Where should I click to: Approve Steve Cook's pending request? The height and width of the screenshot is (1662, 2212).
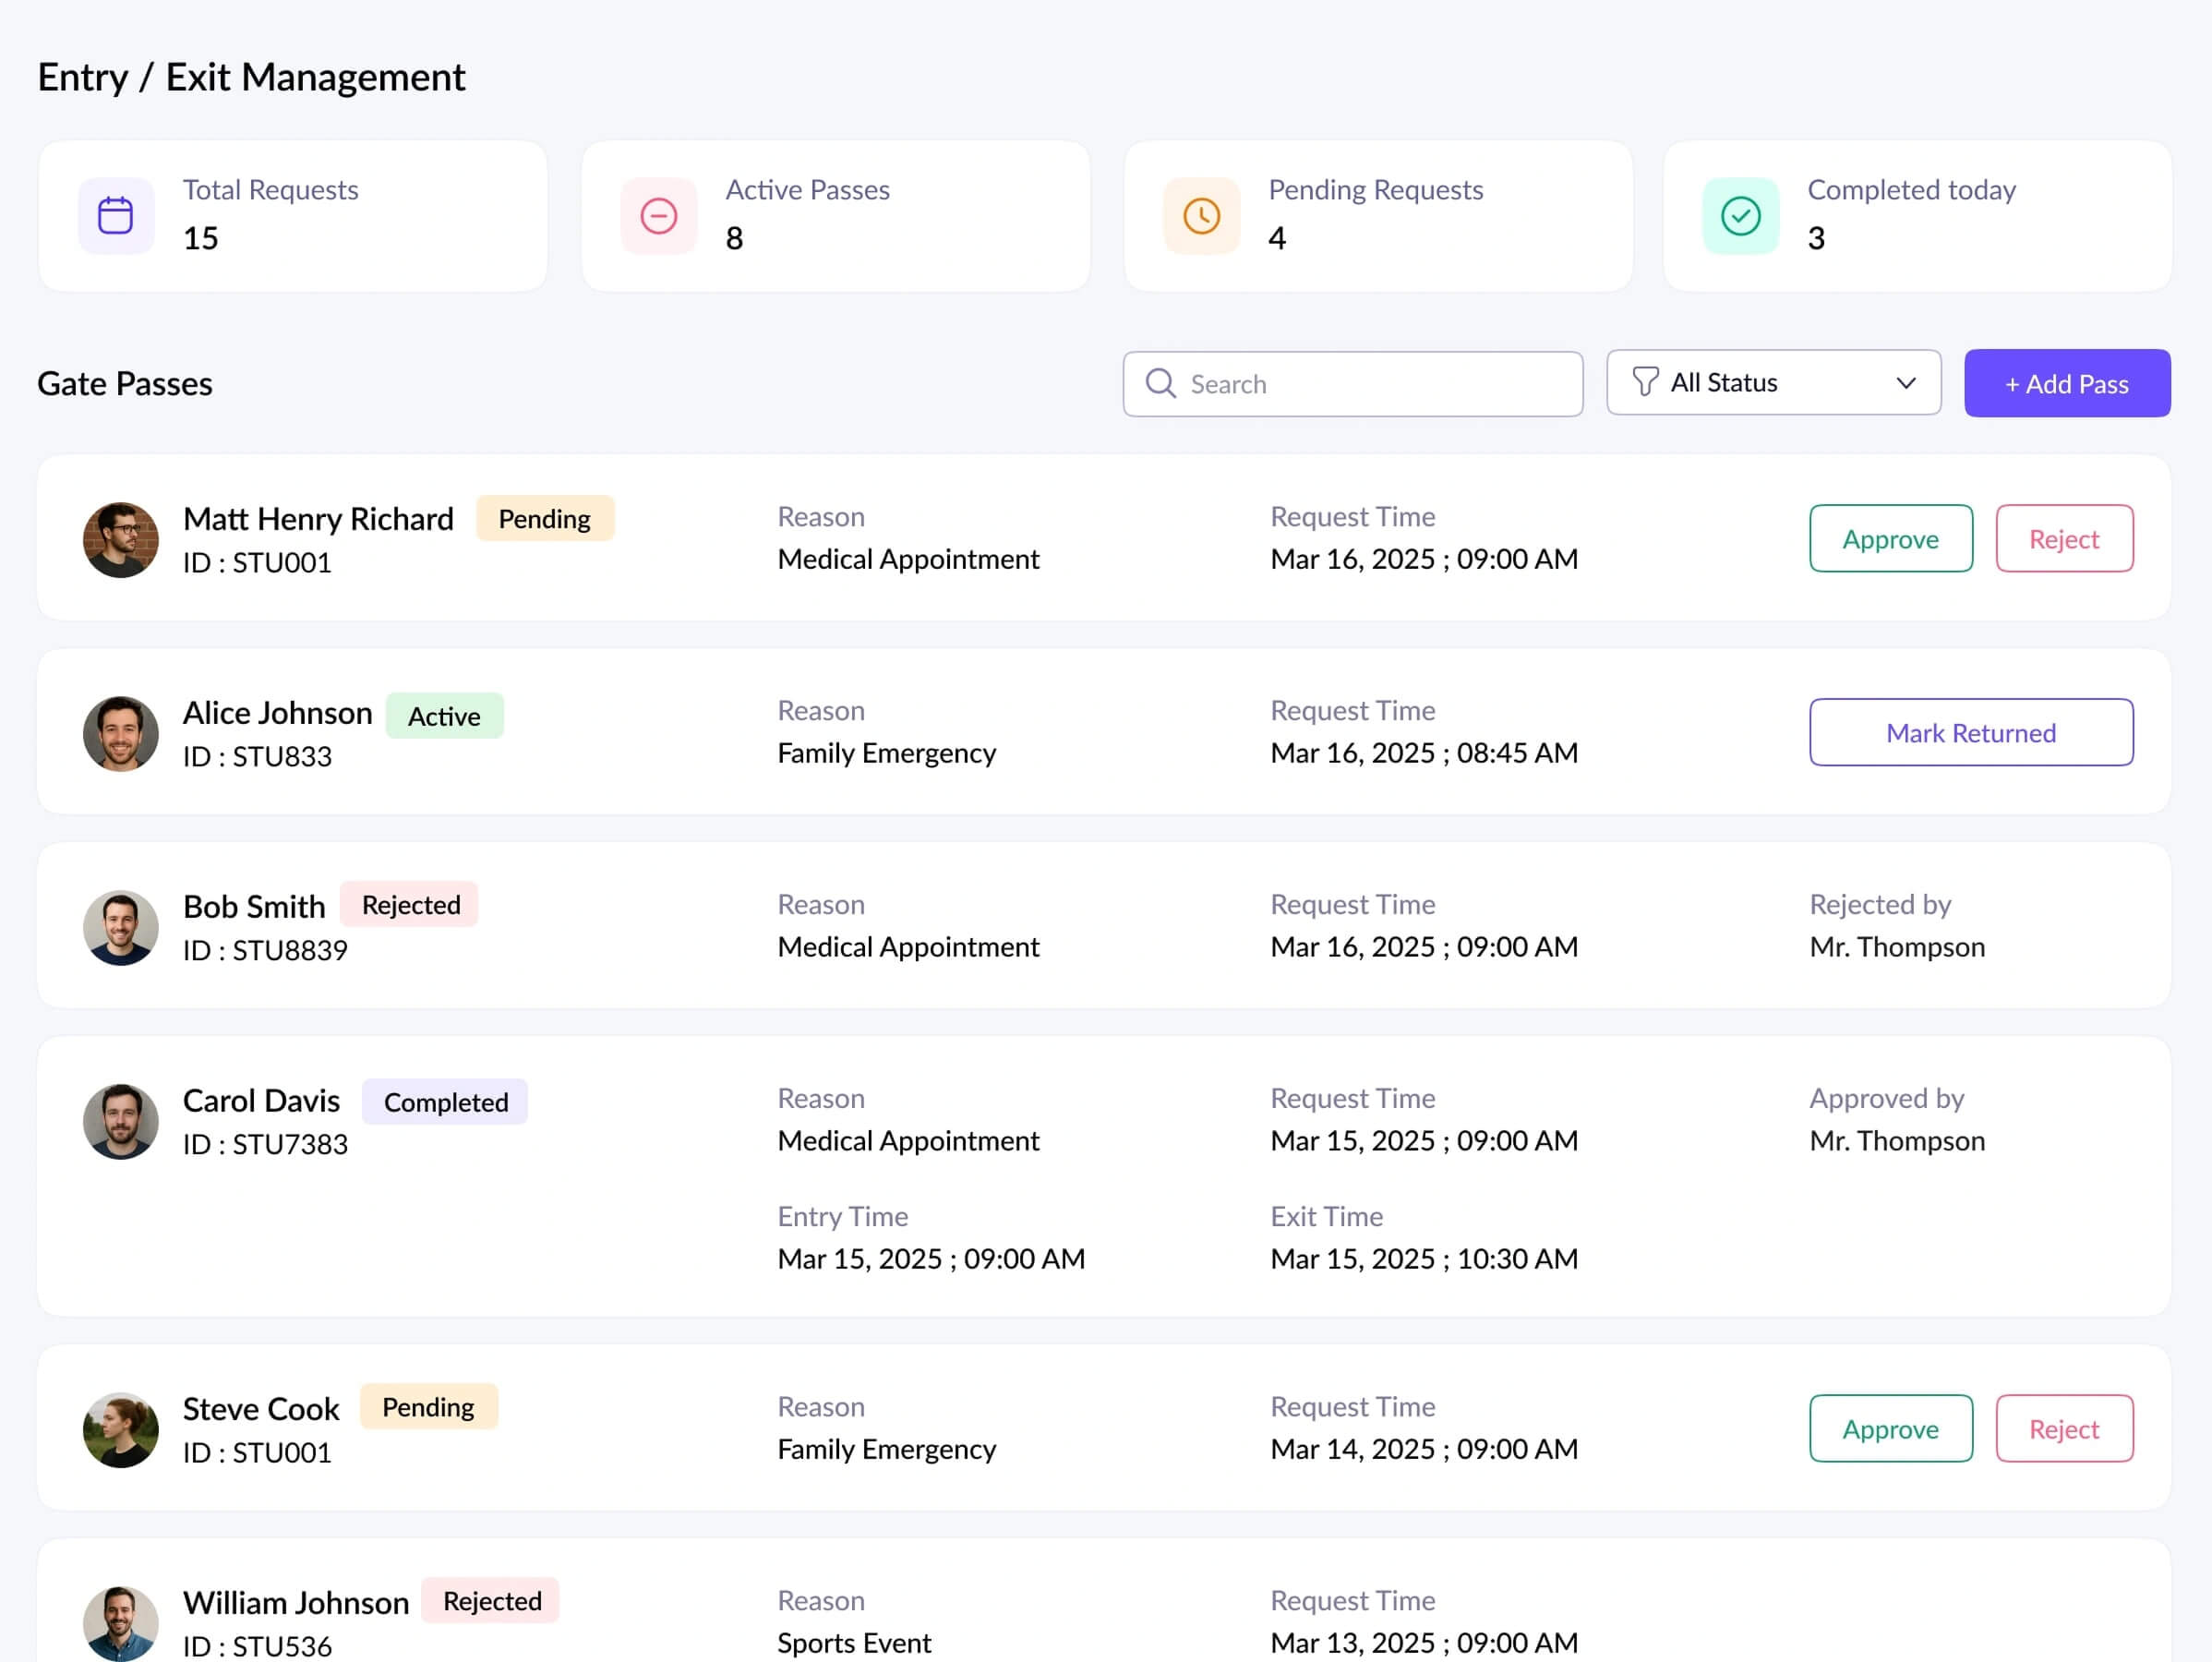tap(1889, 1429)
